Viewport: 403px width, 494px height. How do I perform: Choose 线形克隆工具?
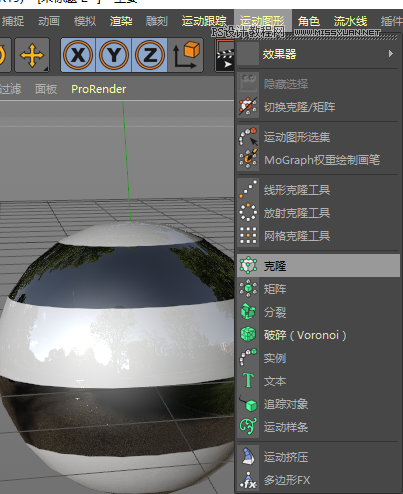[x=318, y=190]
